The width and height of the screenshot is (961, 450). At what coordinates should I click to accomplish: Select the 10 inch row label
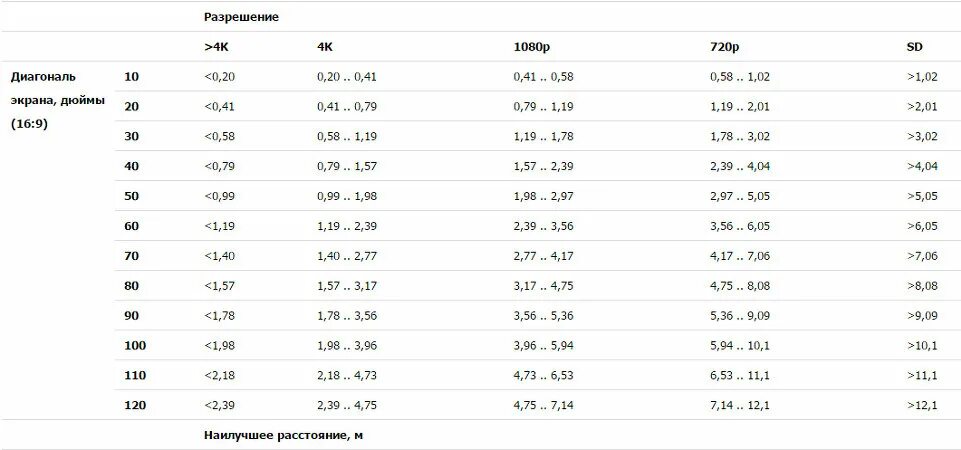pos(131,77)
